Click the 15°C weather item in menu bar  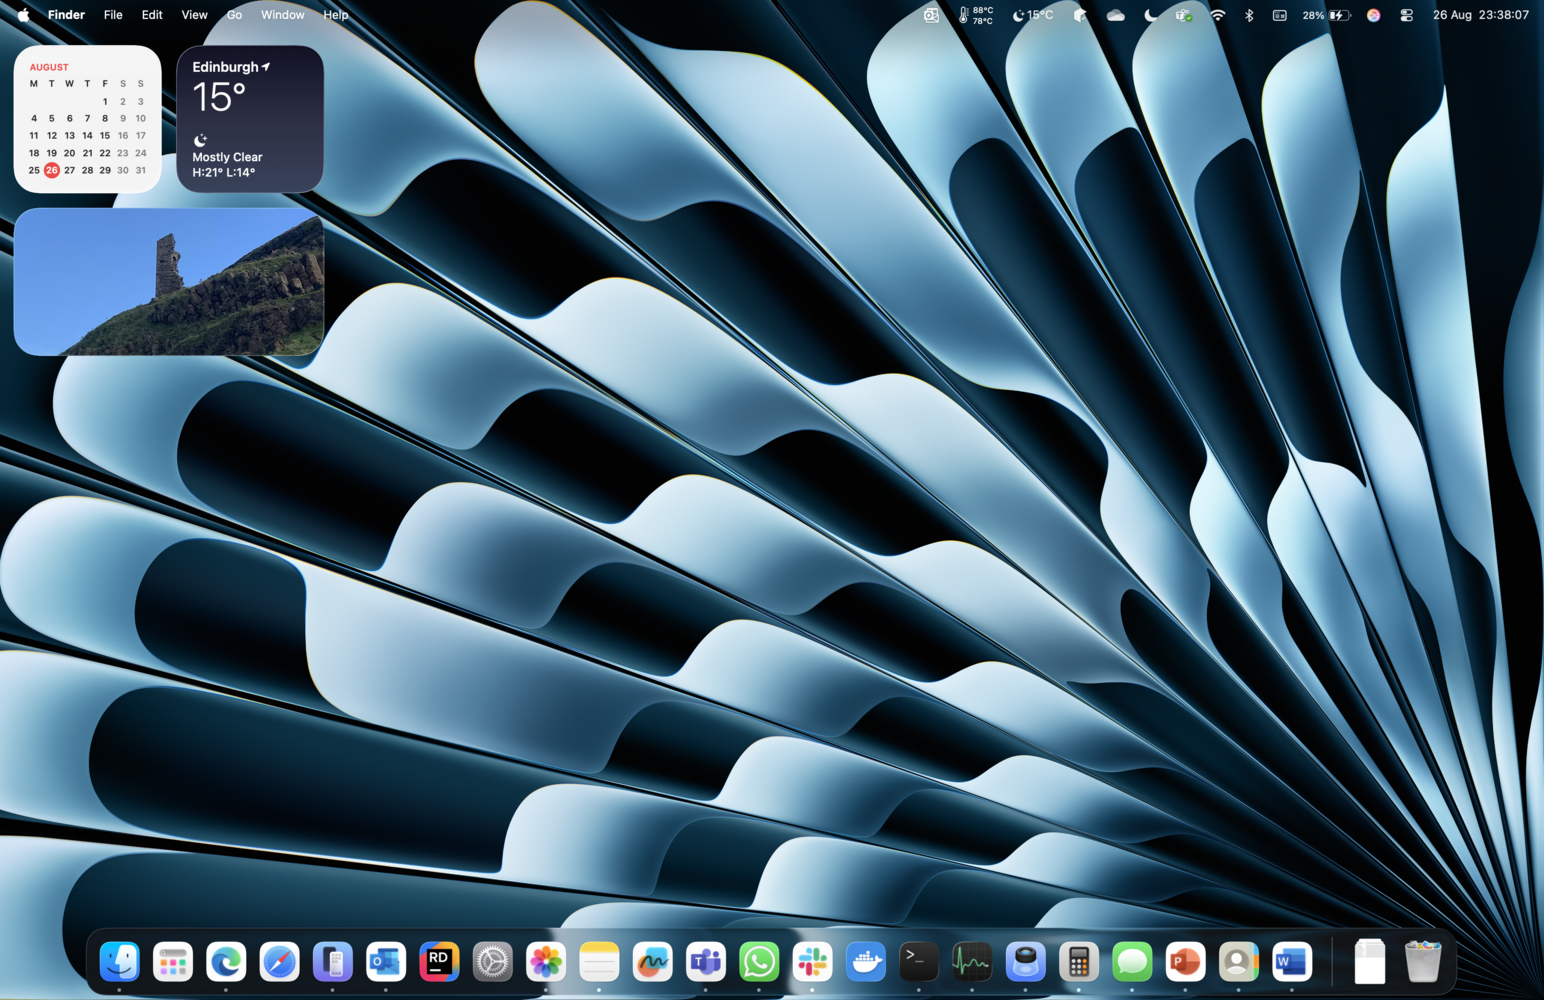(1033, 15)
